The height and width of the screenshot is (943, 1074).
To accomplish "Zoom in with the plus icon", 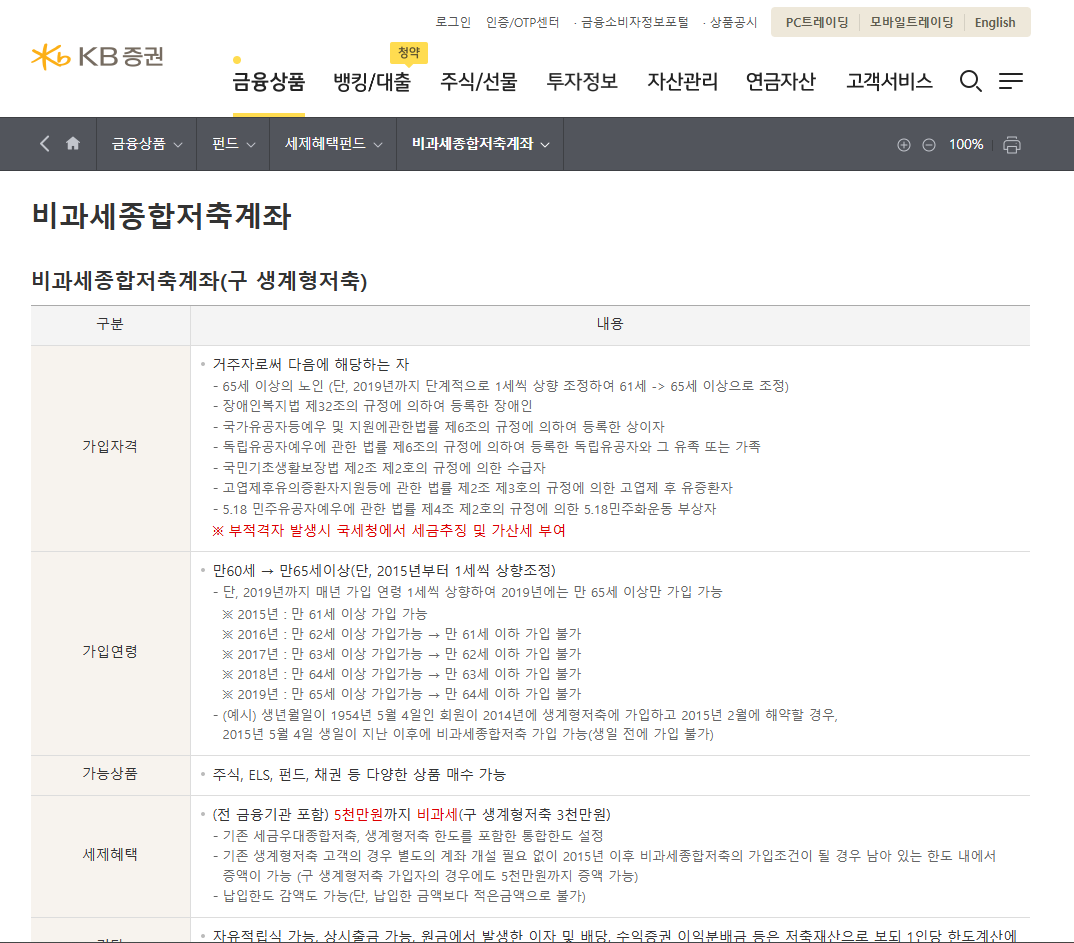I will [904, 145].
